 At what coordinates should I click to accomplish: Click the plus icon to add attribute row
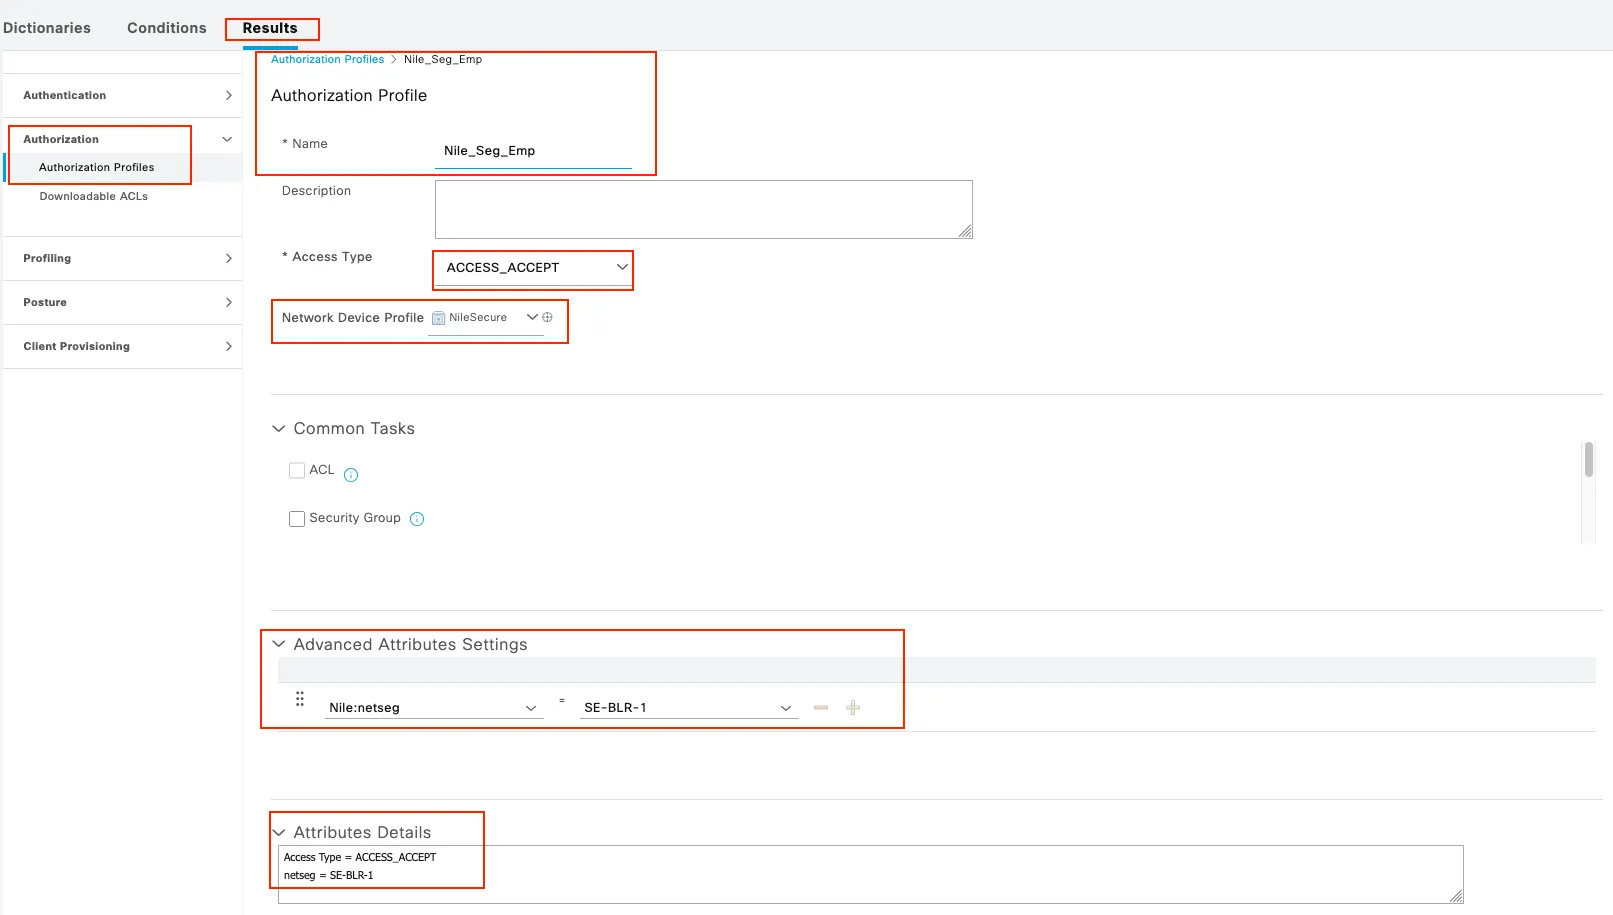coord(853,708)
